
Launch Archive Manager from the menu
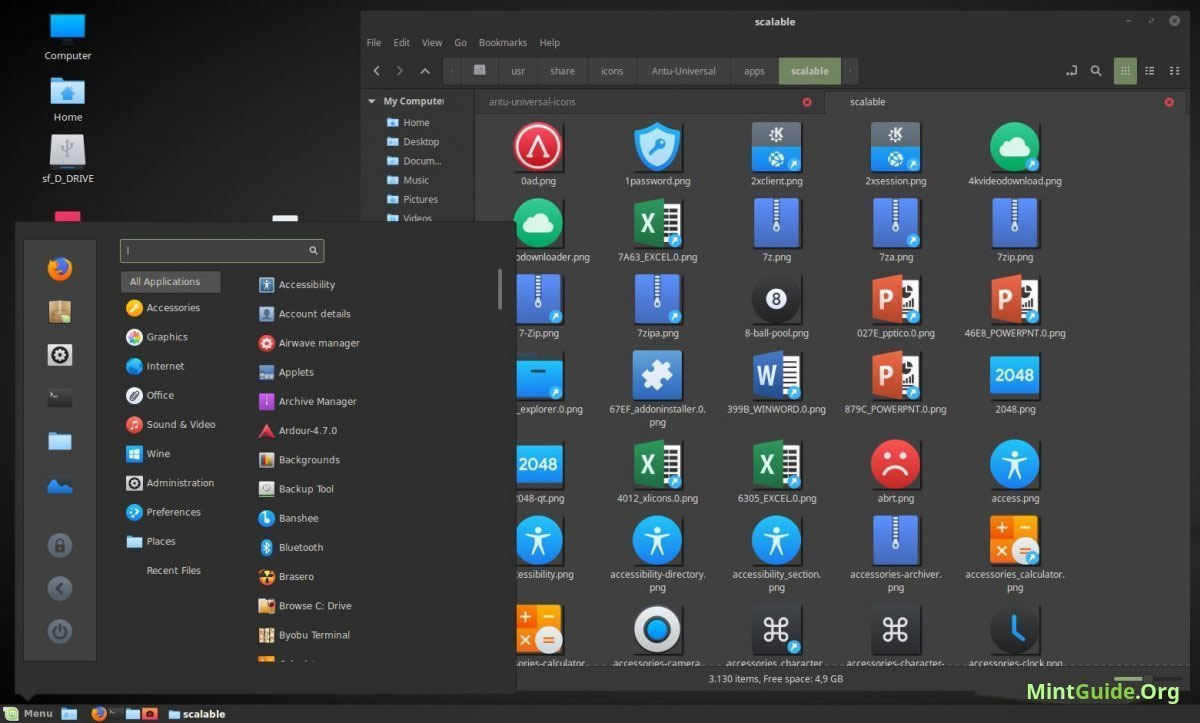click(x=307, y=401)
